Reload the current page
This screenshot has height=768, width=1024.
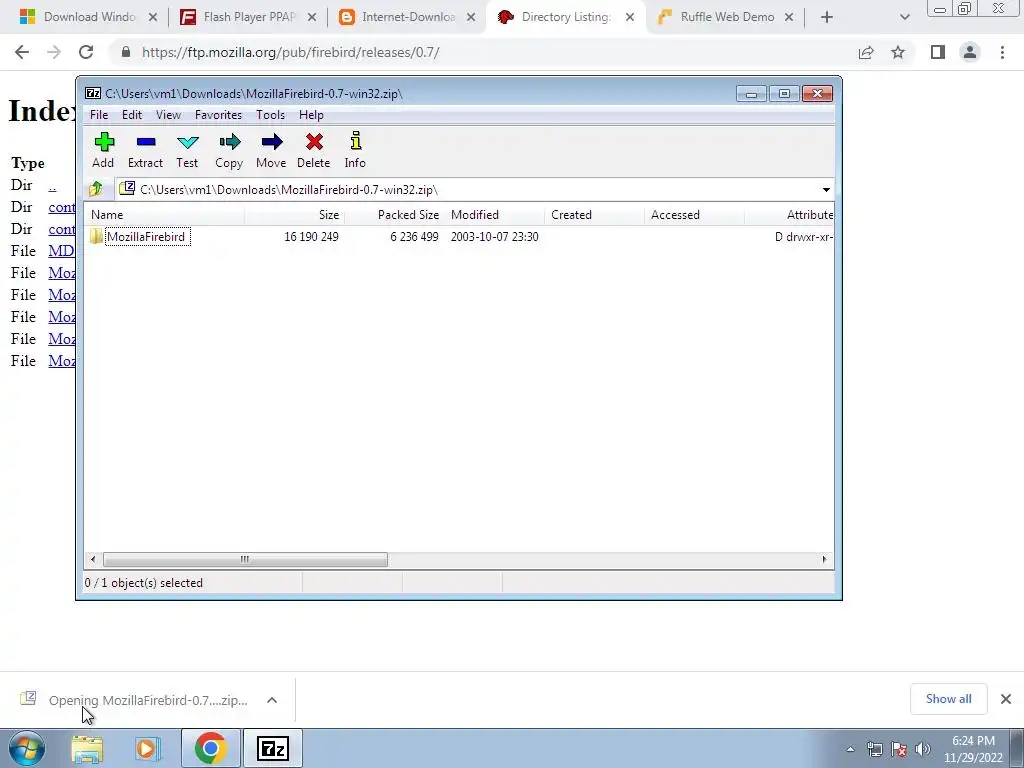[86, 52]
